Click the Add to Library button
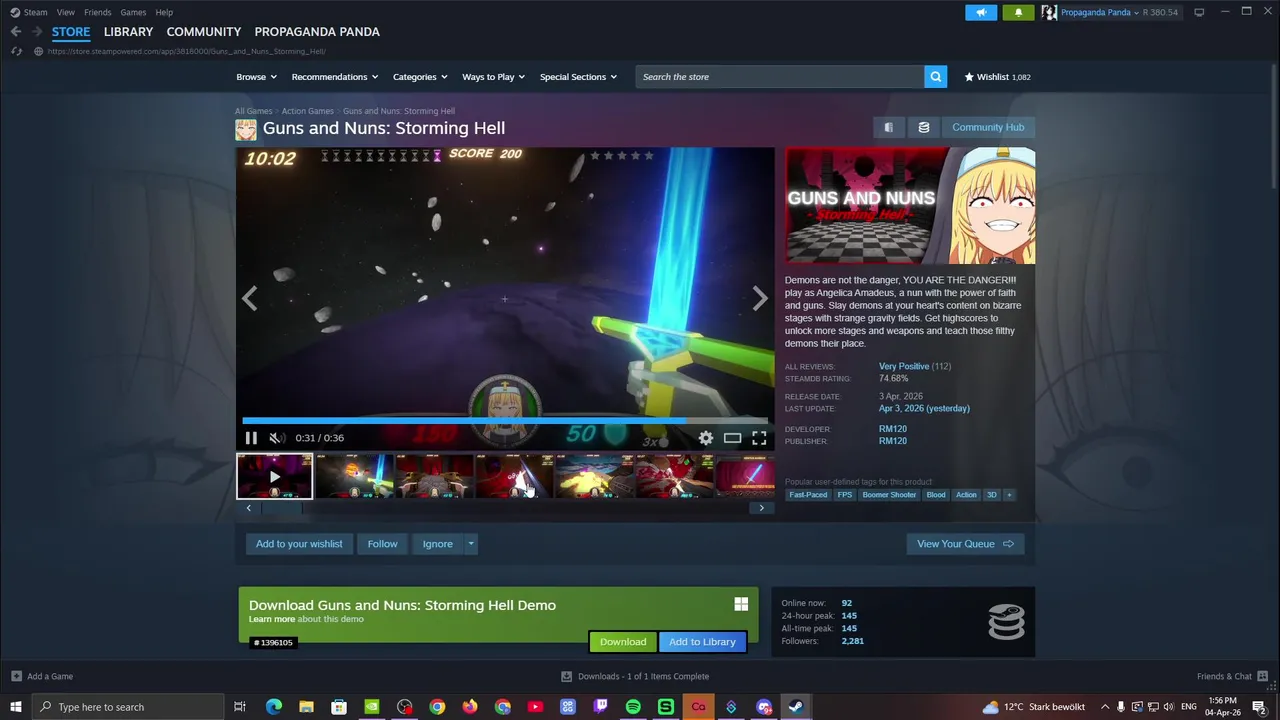 tap(702, 642)
